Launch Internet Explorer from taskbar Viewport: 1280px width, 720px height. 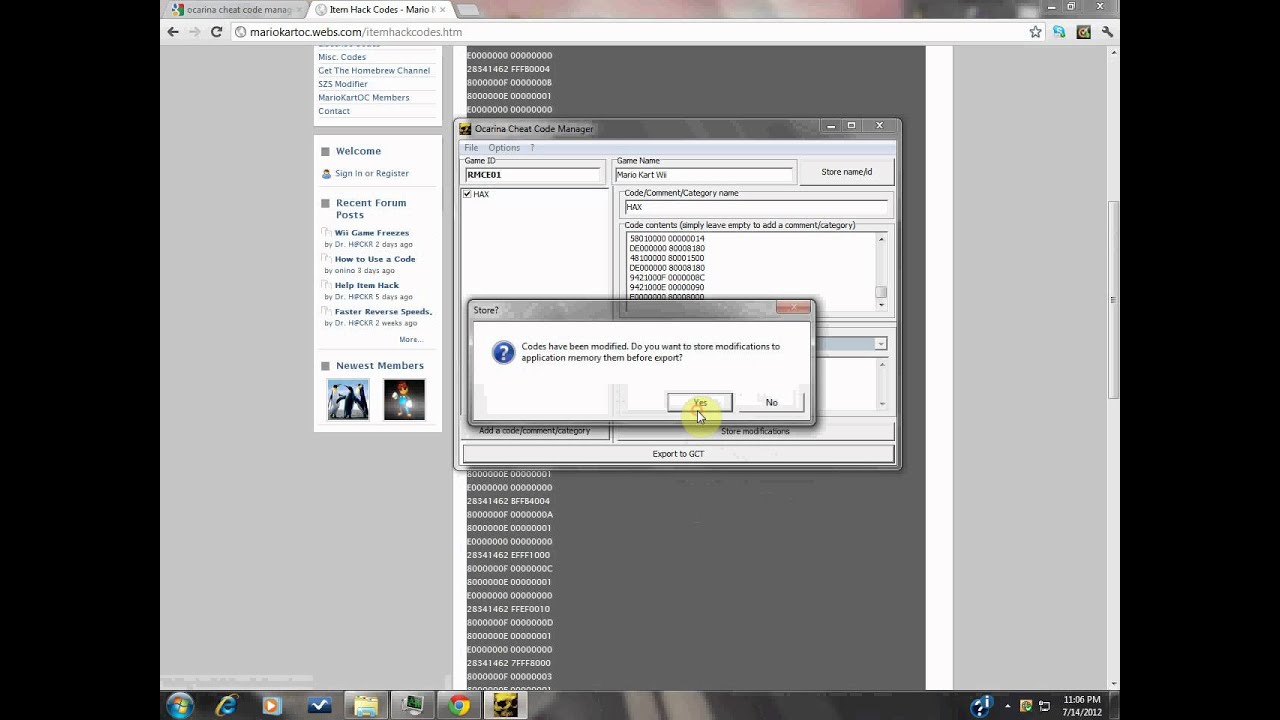click(x=227, y=706)
